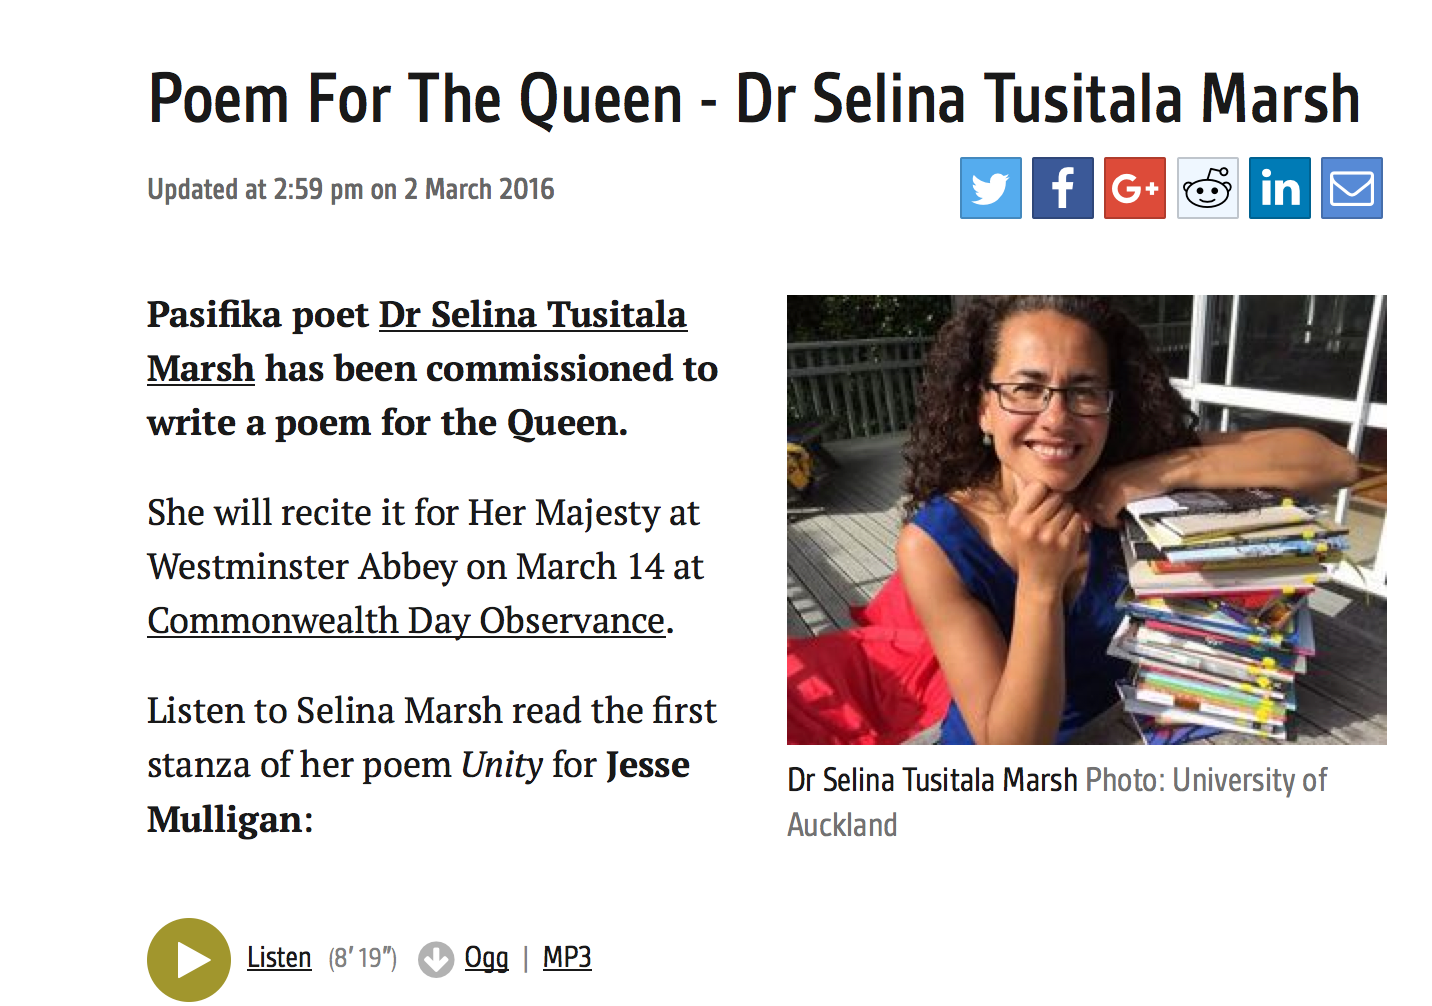Click the audio duration label 8'19"
This screenshot has height=1006, width=1432.
click(x=361, y=958)
